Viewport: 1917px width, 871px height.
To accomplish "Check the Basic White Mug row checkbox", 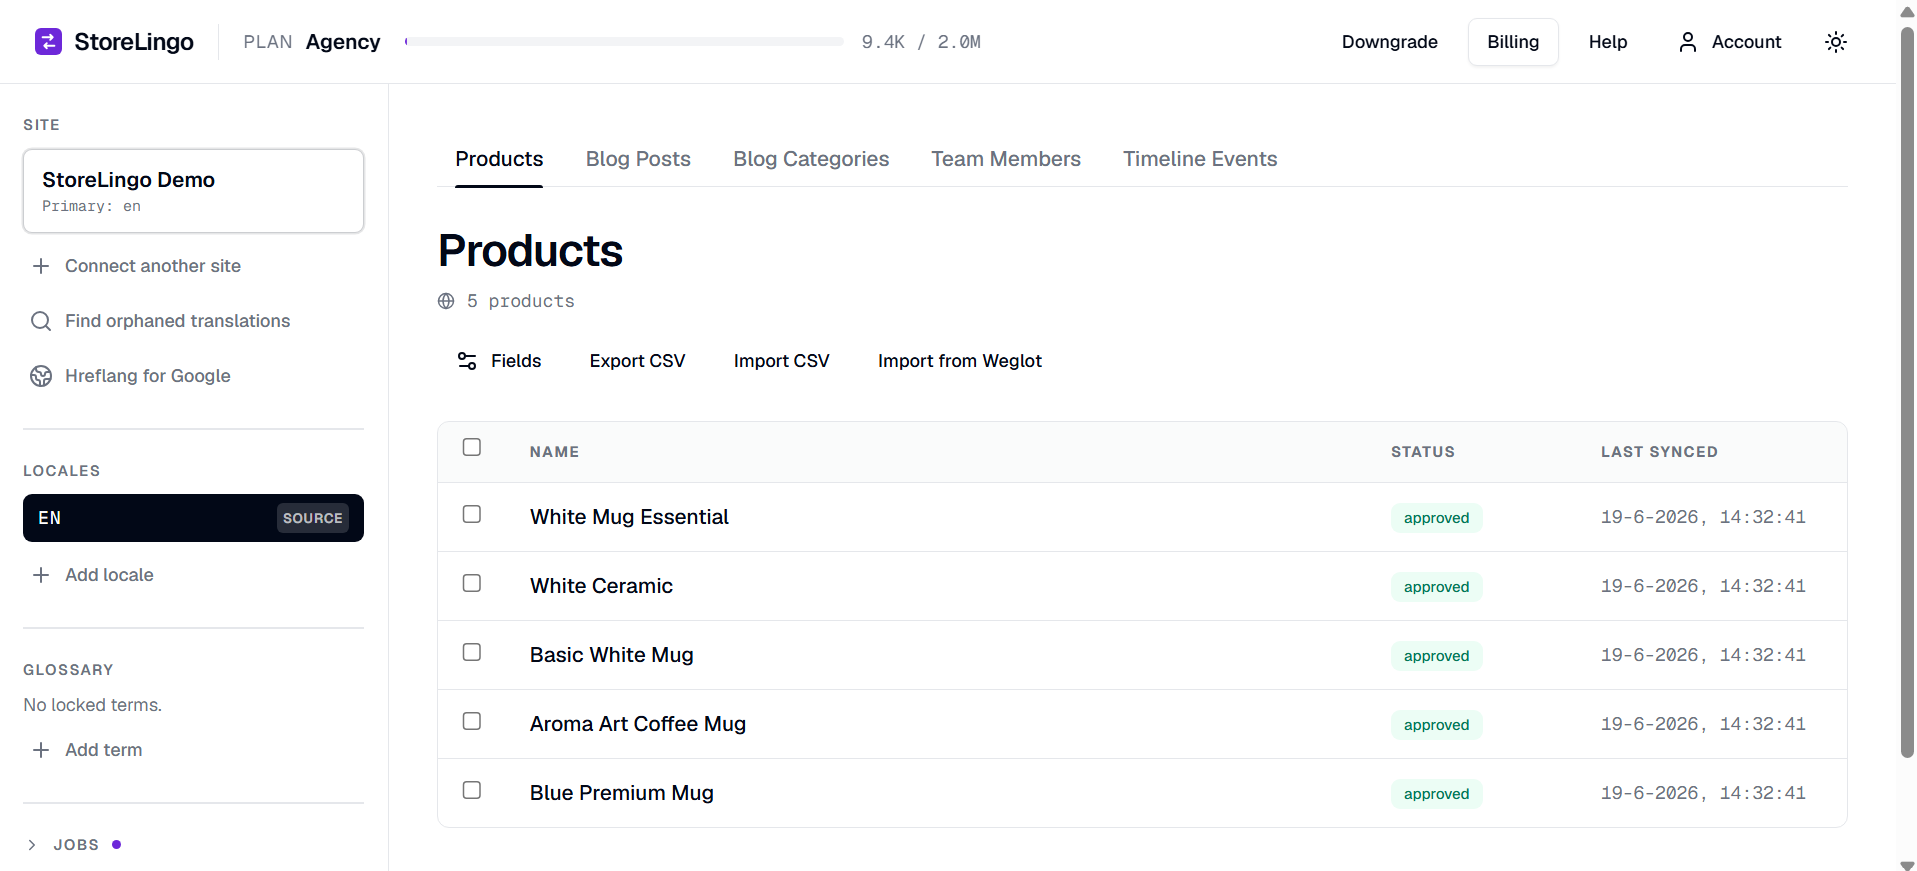I will [472, 652].
